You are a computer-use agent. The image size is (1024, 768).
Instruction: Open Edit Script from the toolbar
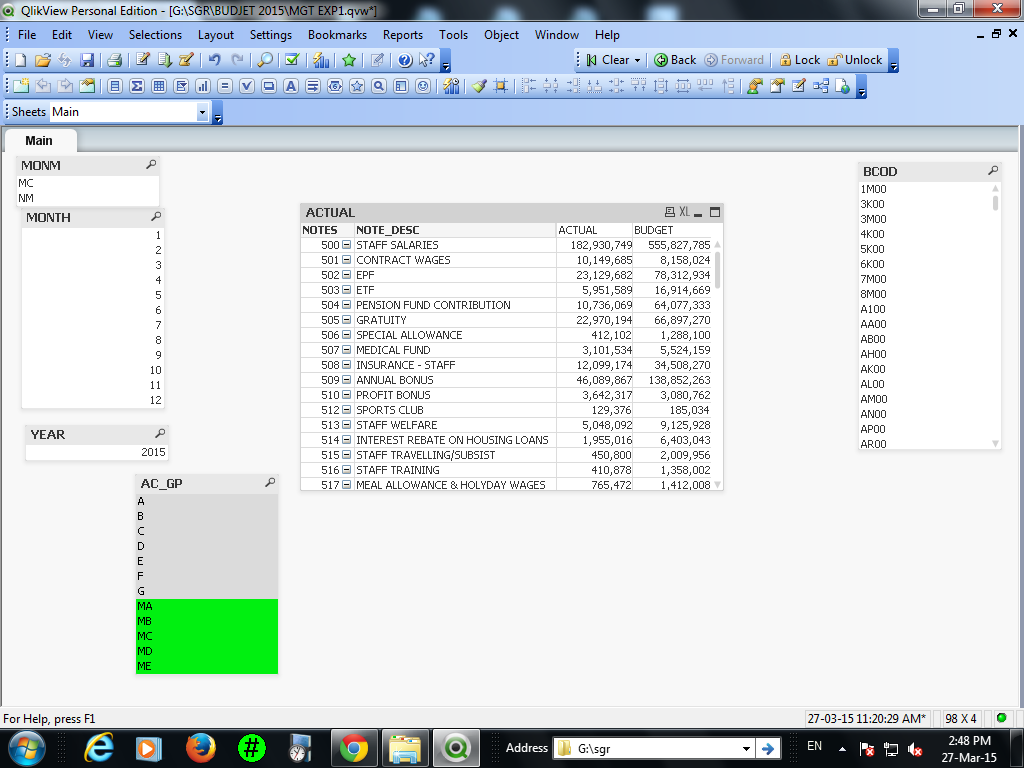point(142,60)
